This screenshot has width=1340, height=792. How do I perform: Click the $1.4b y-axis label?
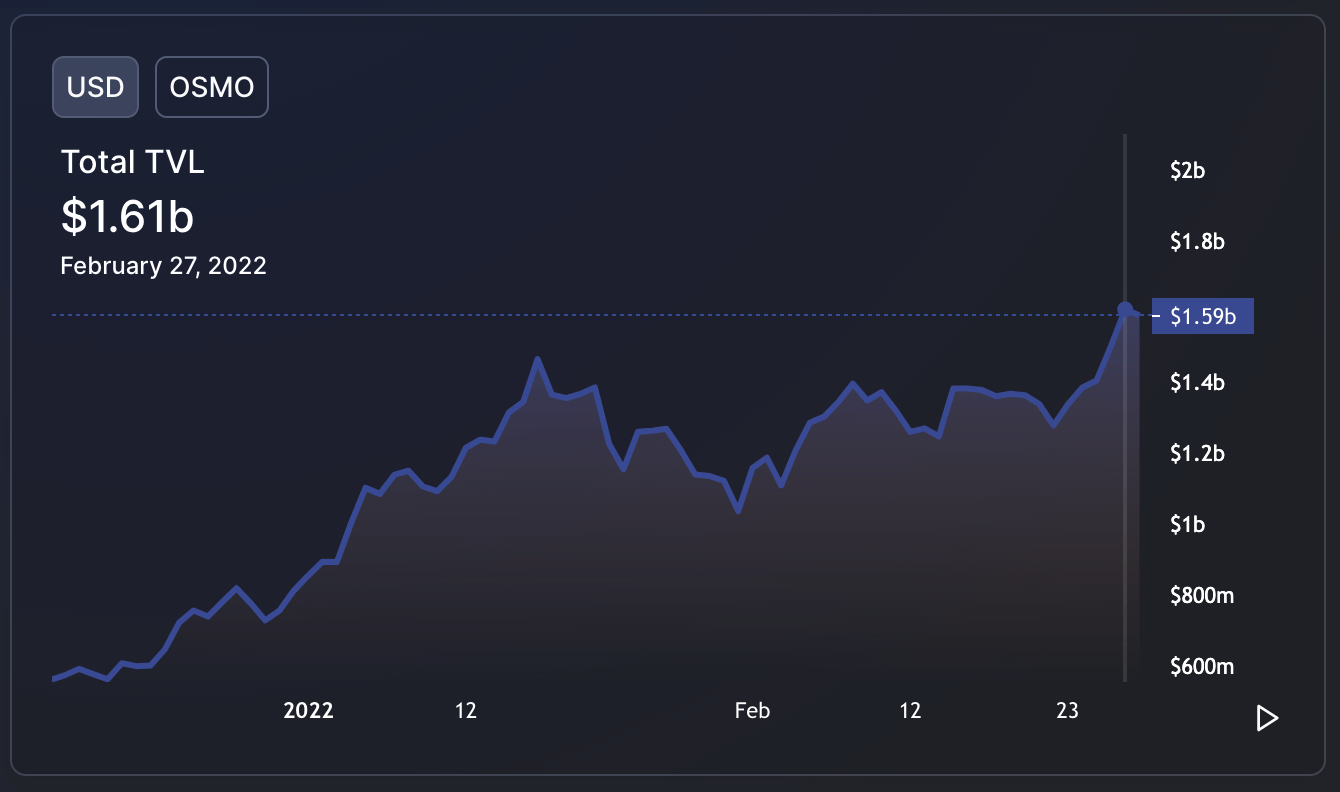tap(1197, 383)
